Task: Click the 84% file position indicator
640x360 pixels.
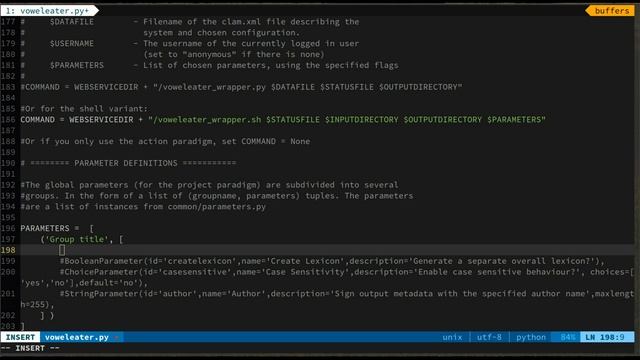Action: point(567,337)
